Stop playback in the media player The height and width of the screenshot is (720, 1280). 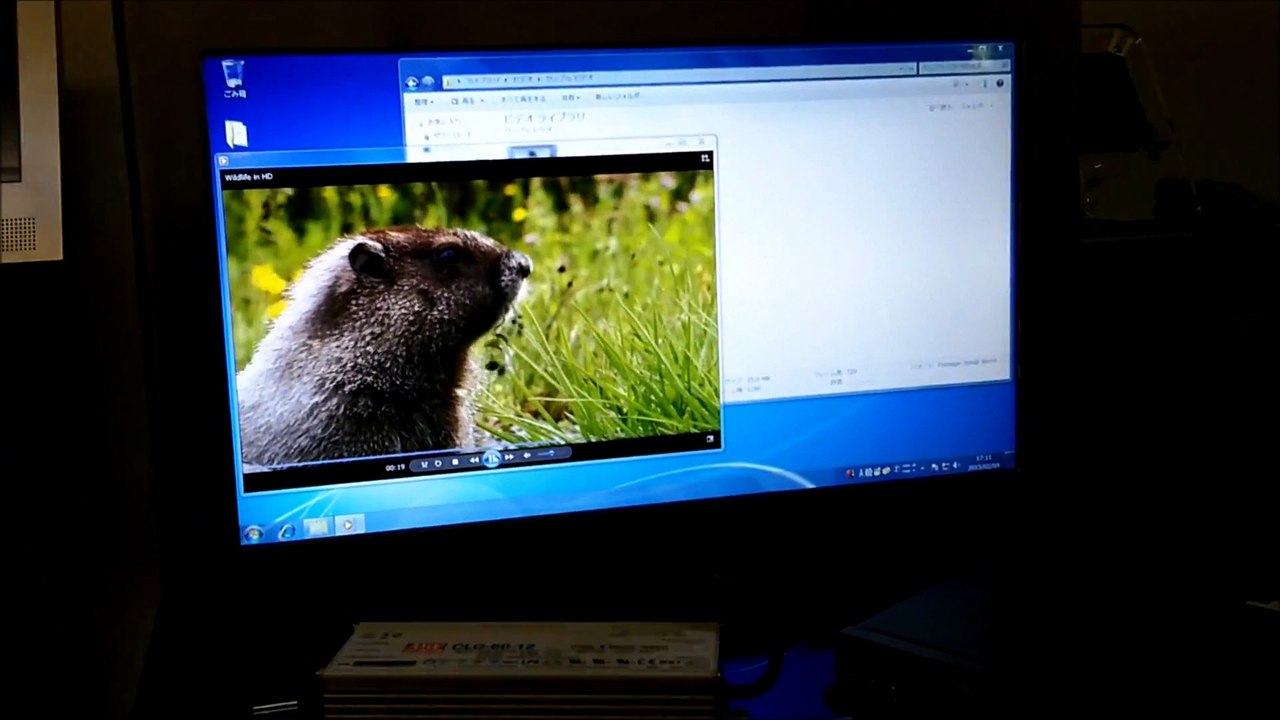[455, 462]
